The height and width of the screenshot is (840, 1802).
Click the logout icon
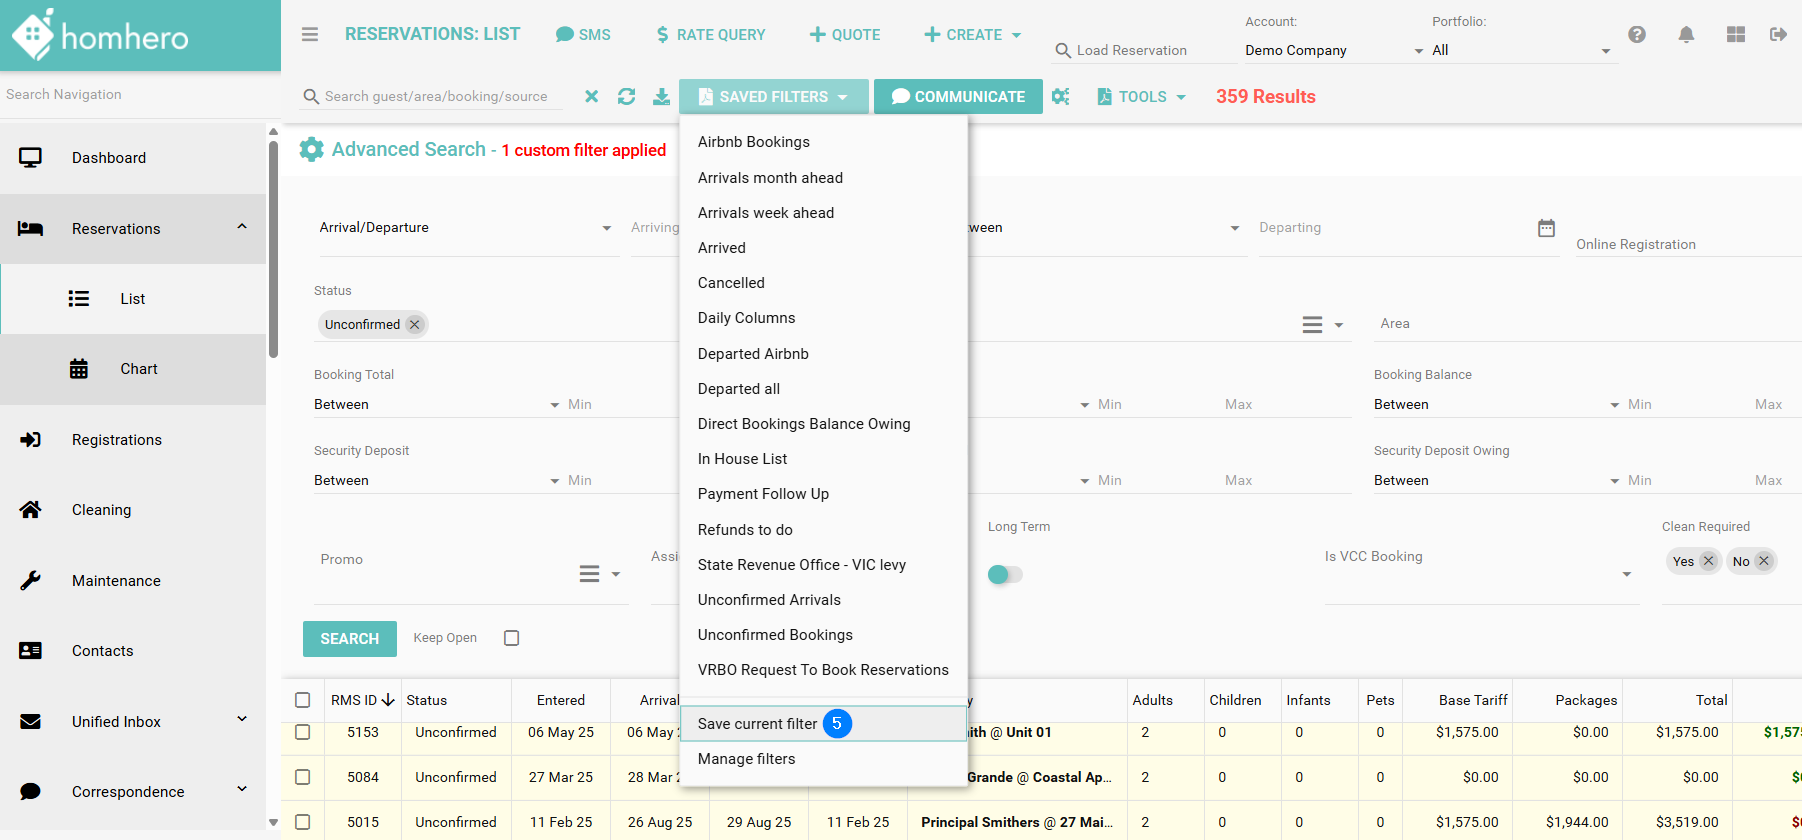1778,35
